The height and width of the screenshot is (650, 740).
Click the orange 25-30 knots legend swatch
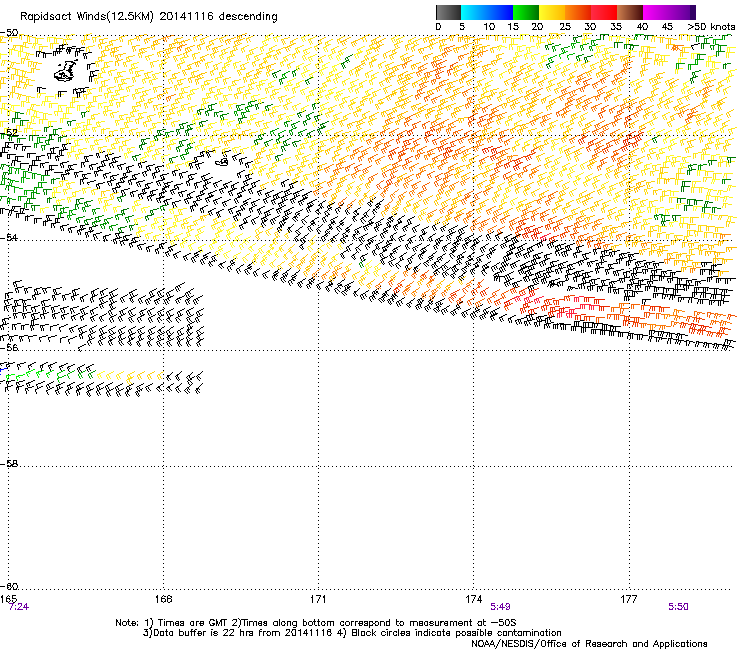click(578, 12)
